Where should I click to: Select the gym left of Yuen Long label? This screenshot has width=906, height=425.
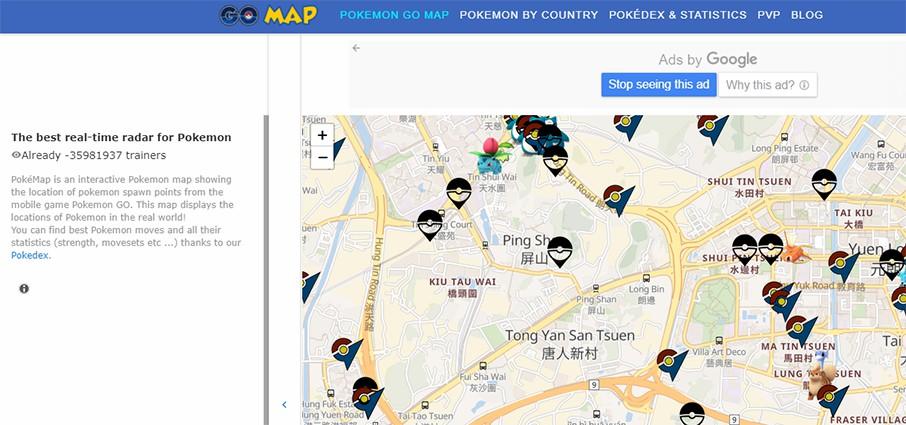pos(843,266)
